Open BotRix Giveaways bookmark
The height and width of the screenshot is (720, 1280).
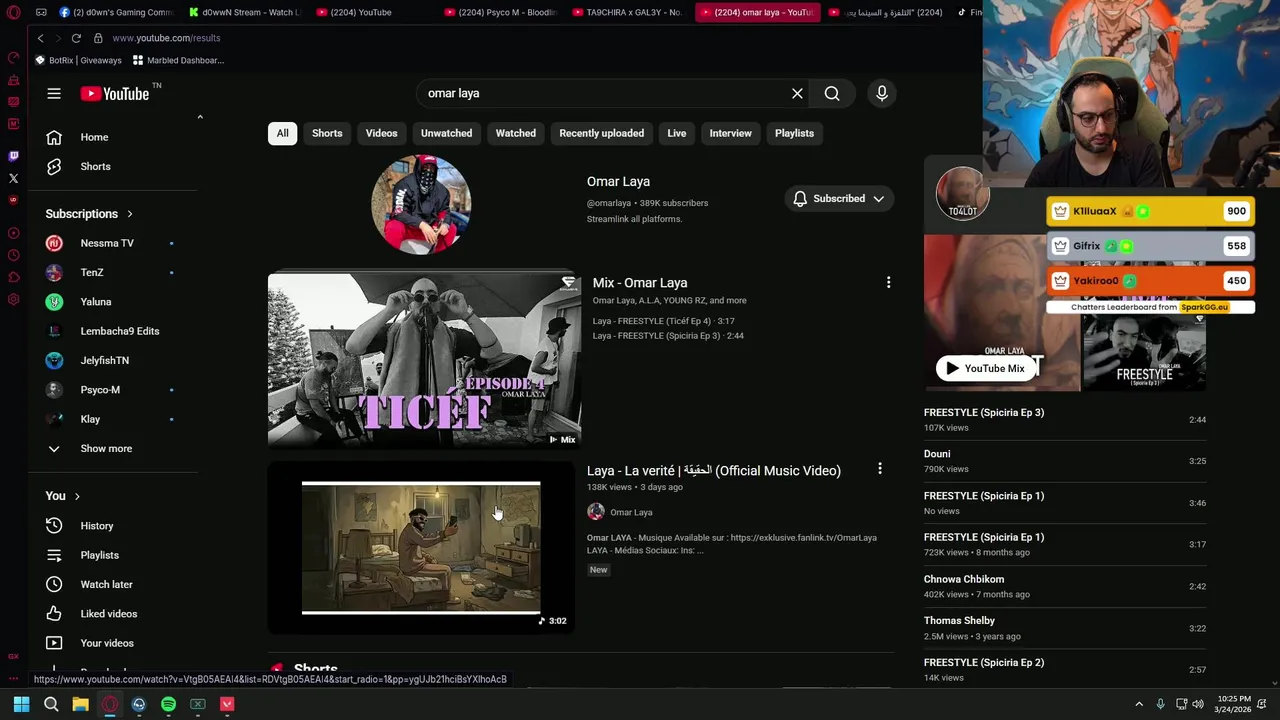(78, 60)
